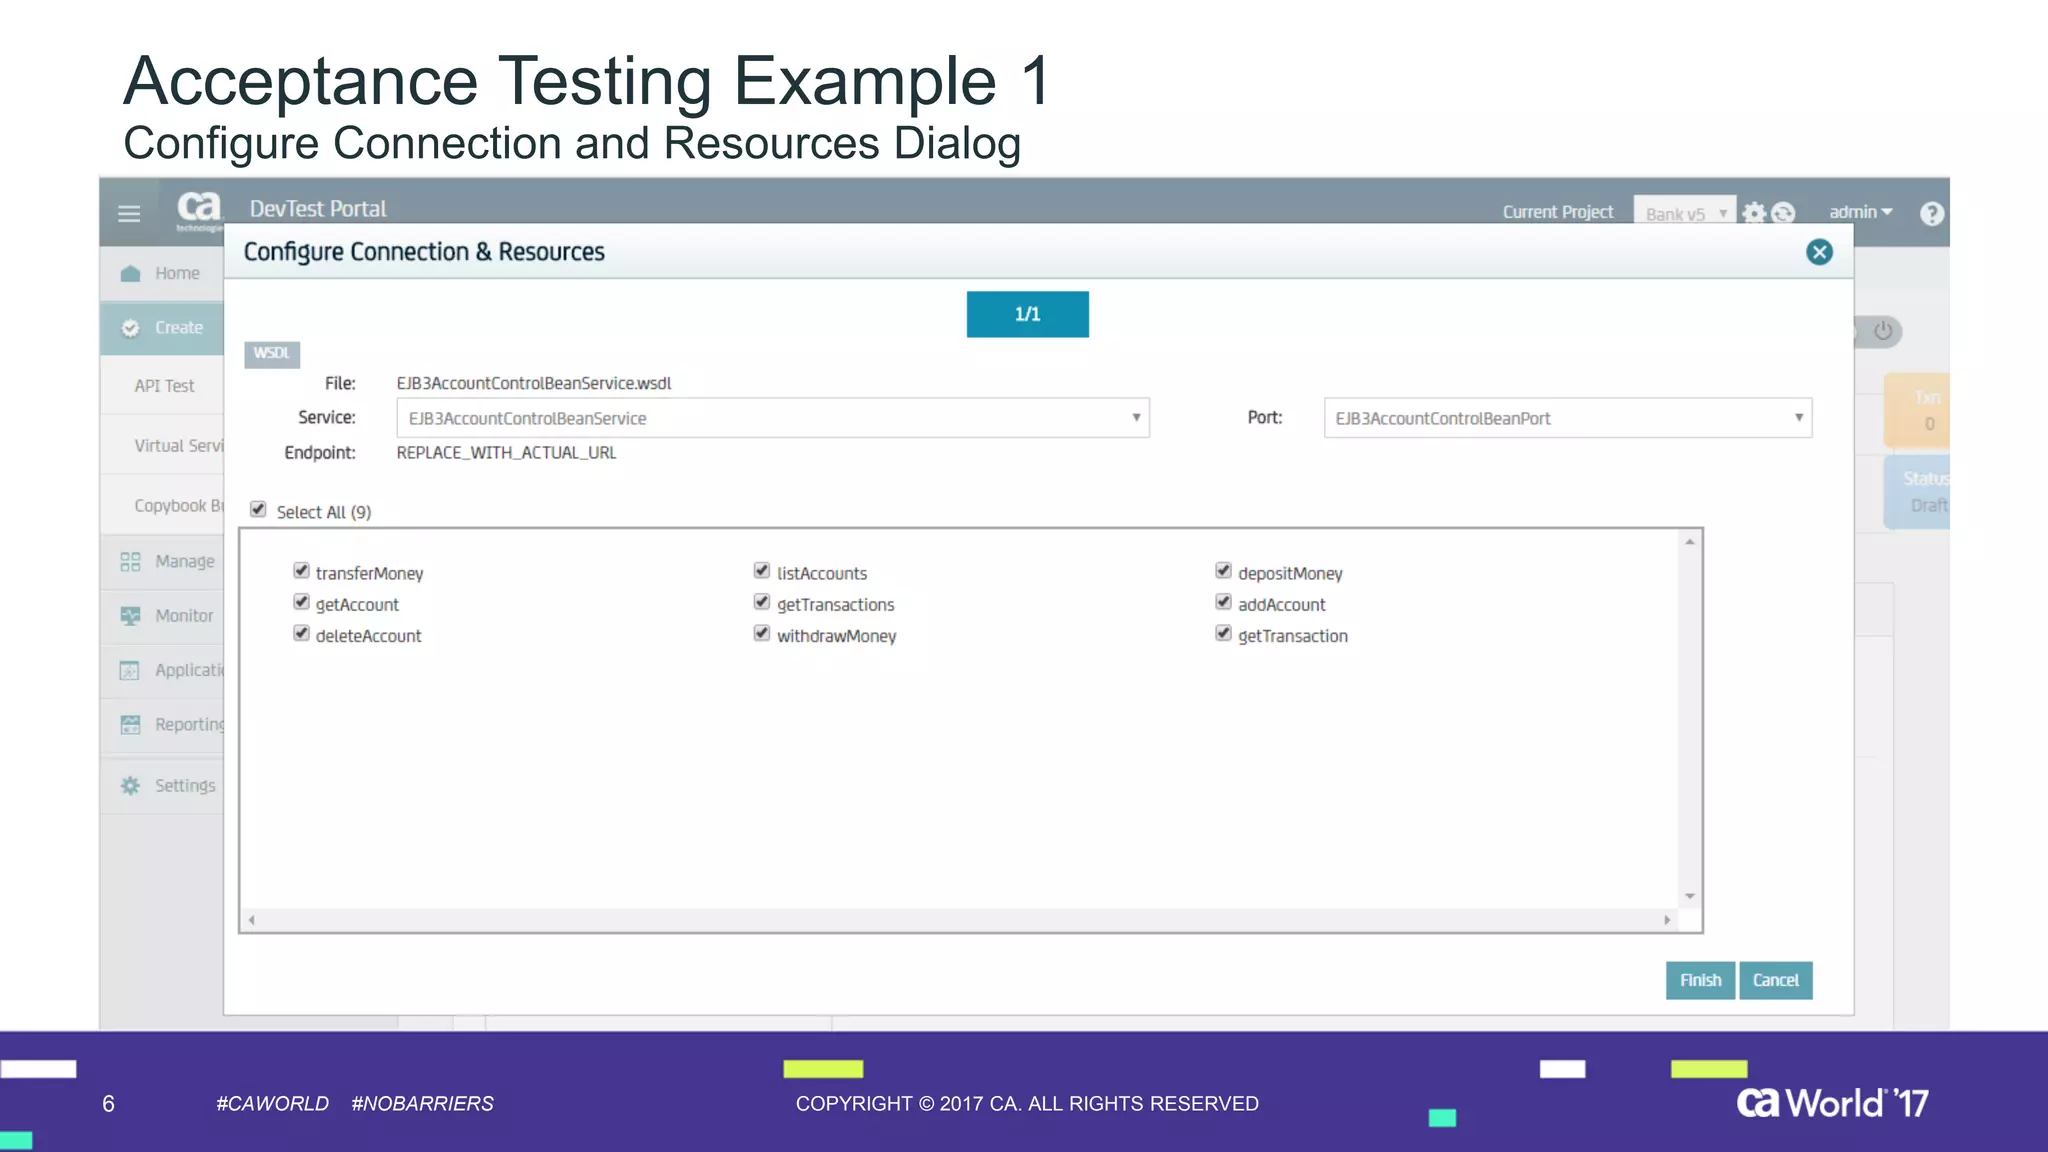Click the power icon behind dialog
This screenshot has width=2048, height=1152.
[1883, 331]
